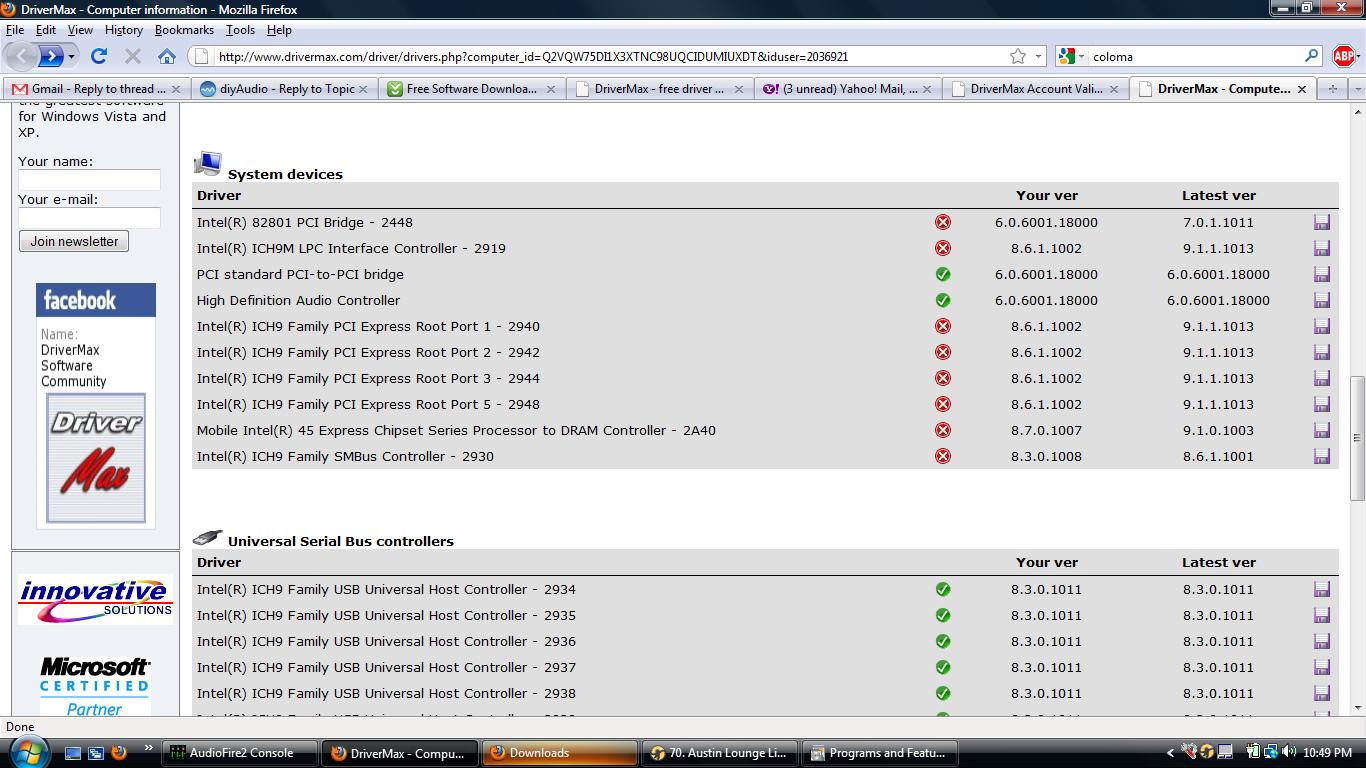1366x768 pixels.
Task: Run search with the magnifier icon
Action: click(1312, 56)
